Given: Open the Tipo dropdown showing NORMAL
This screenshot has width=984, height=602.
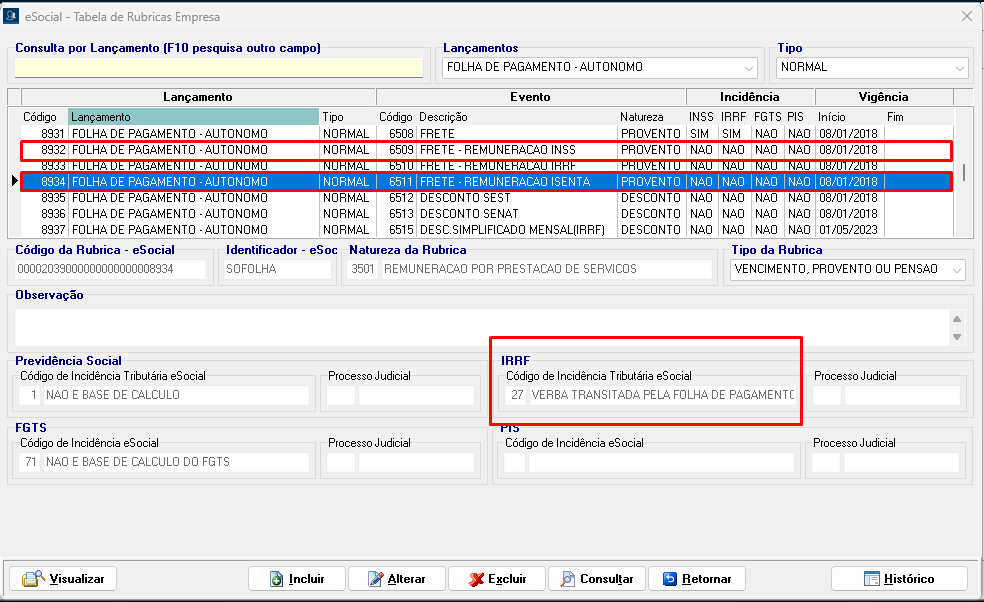Looking at the screenshot, I should click(x=960, y=68).
